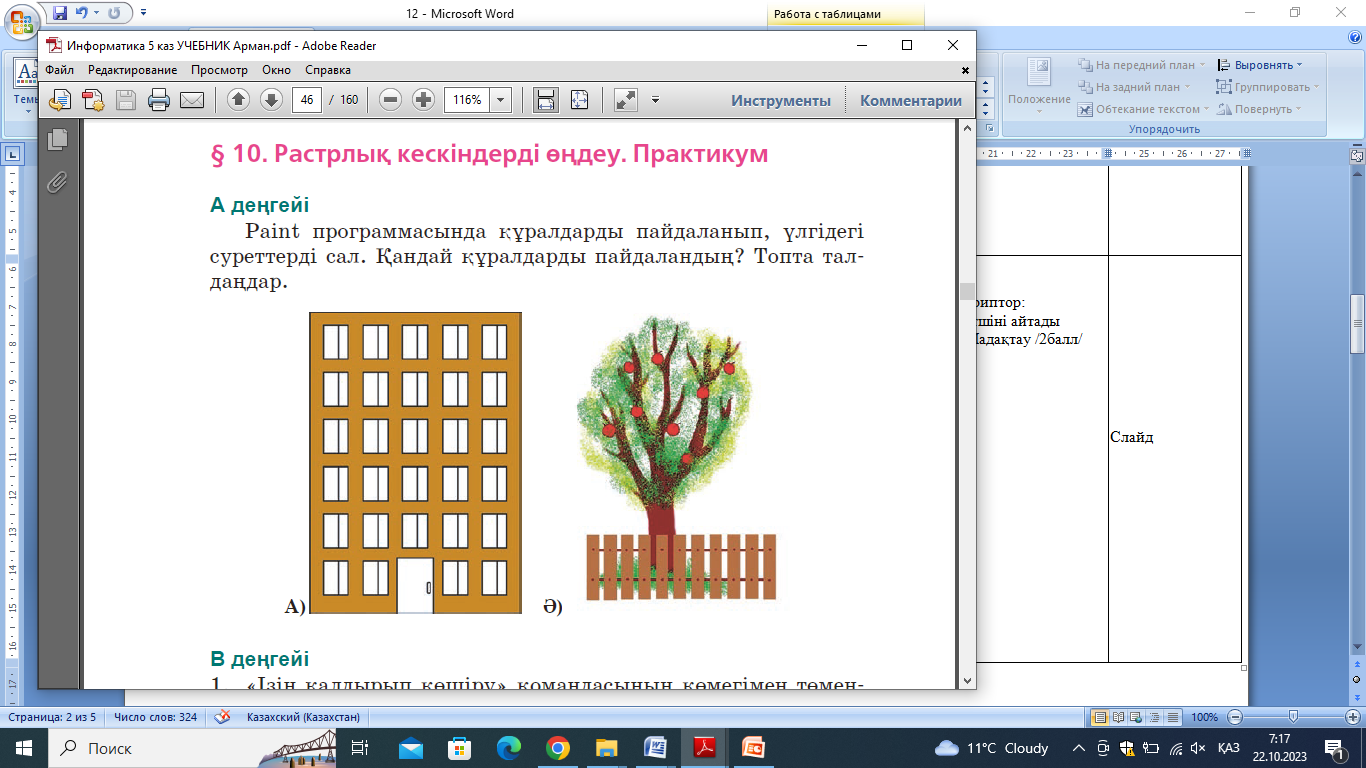Toggle Reader read mode with arrows icon
The height and width of the screenshot is (768, 1366).
click(x=625, y=100)
